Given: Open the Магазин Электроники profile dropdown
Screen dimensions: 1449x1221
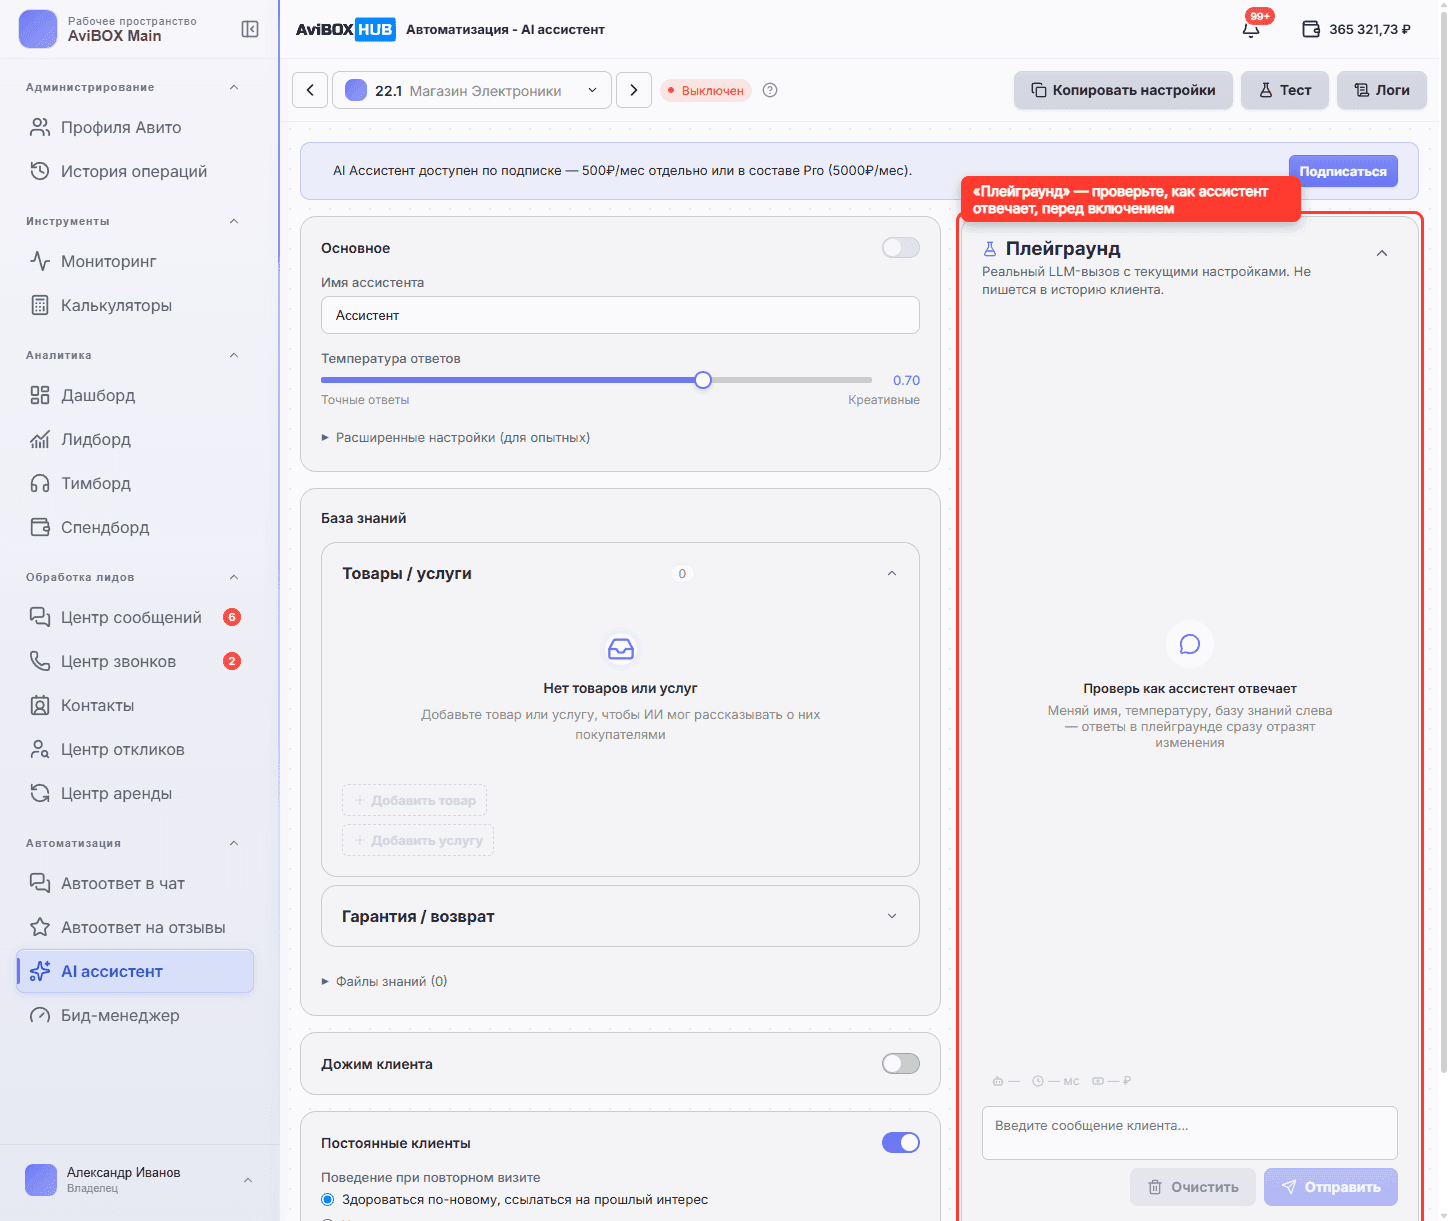Looking at the screenshot, I should [472, 90].
